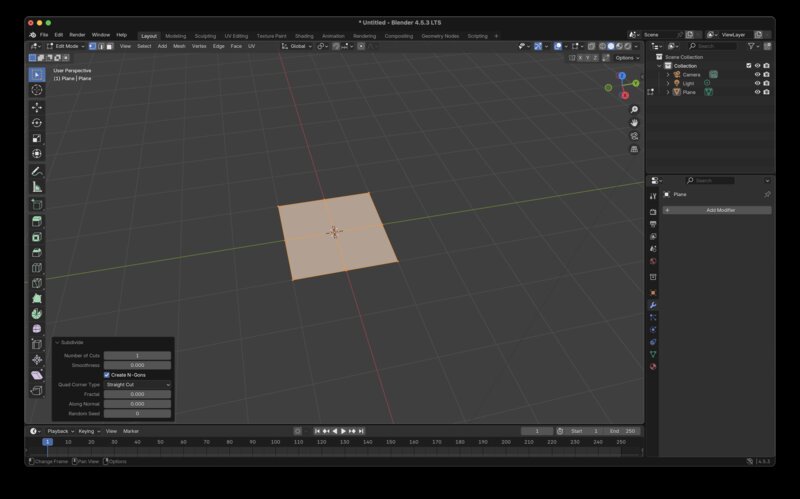Toggle camera view gizmo icon
This screenshot has width=800, height=499.
634,136
